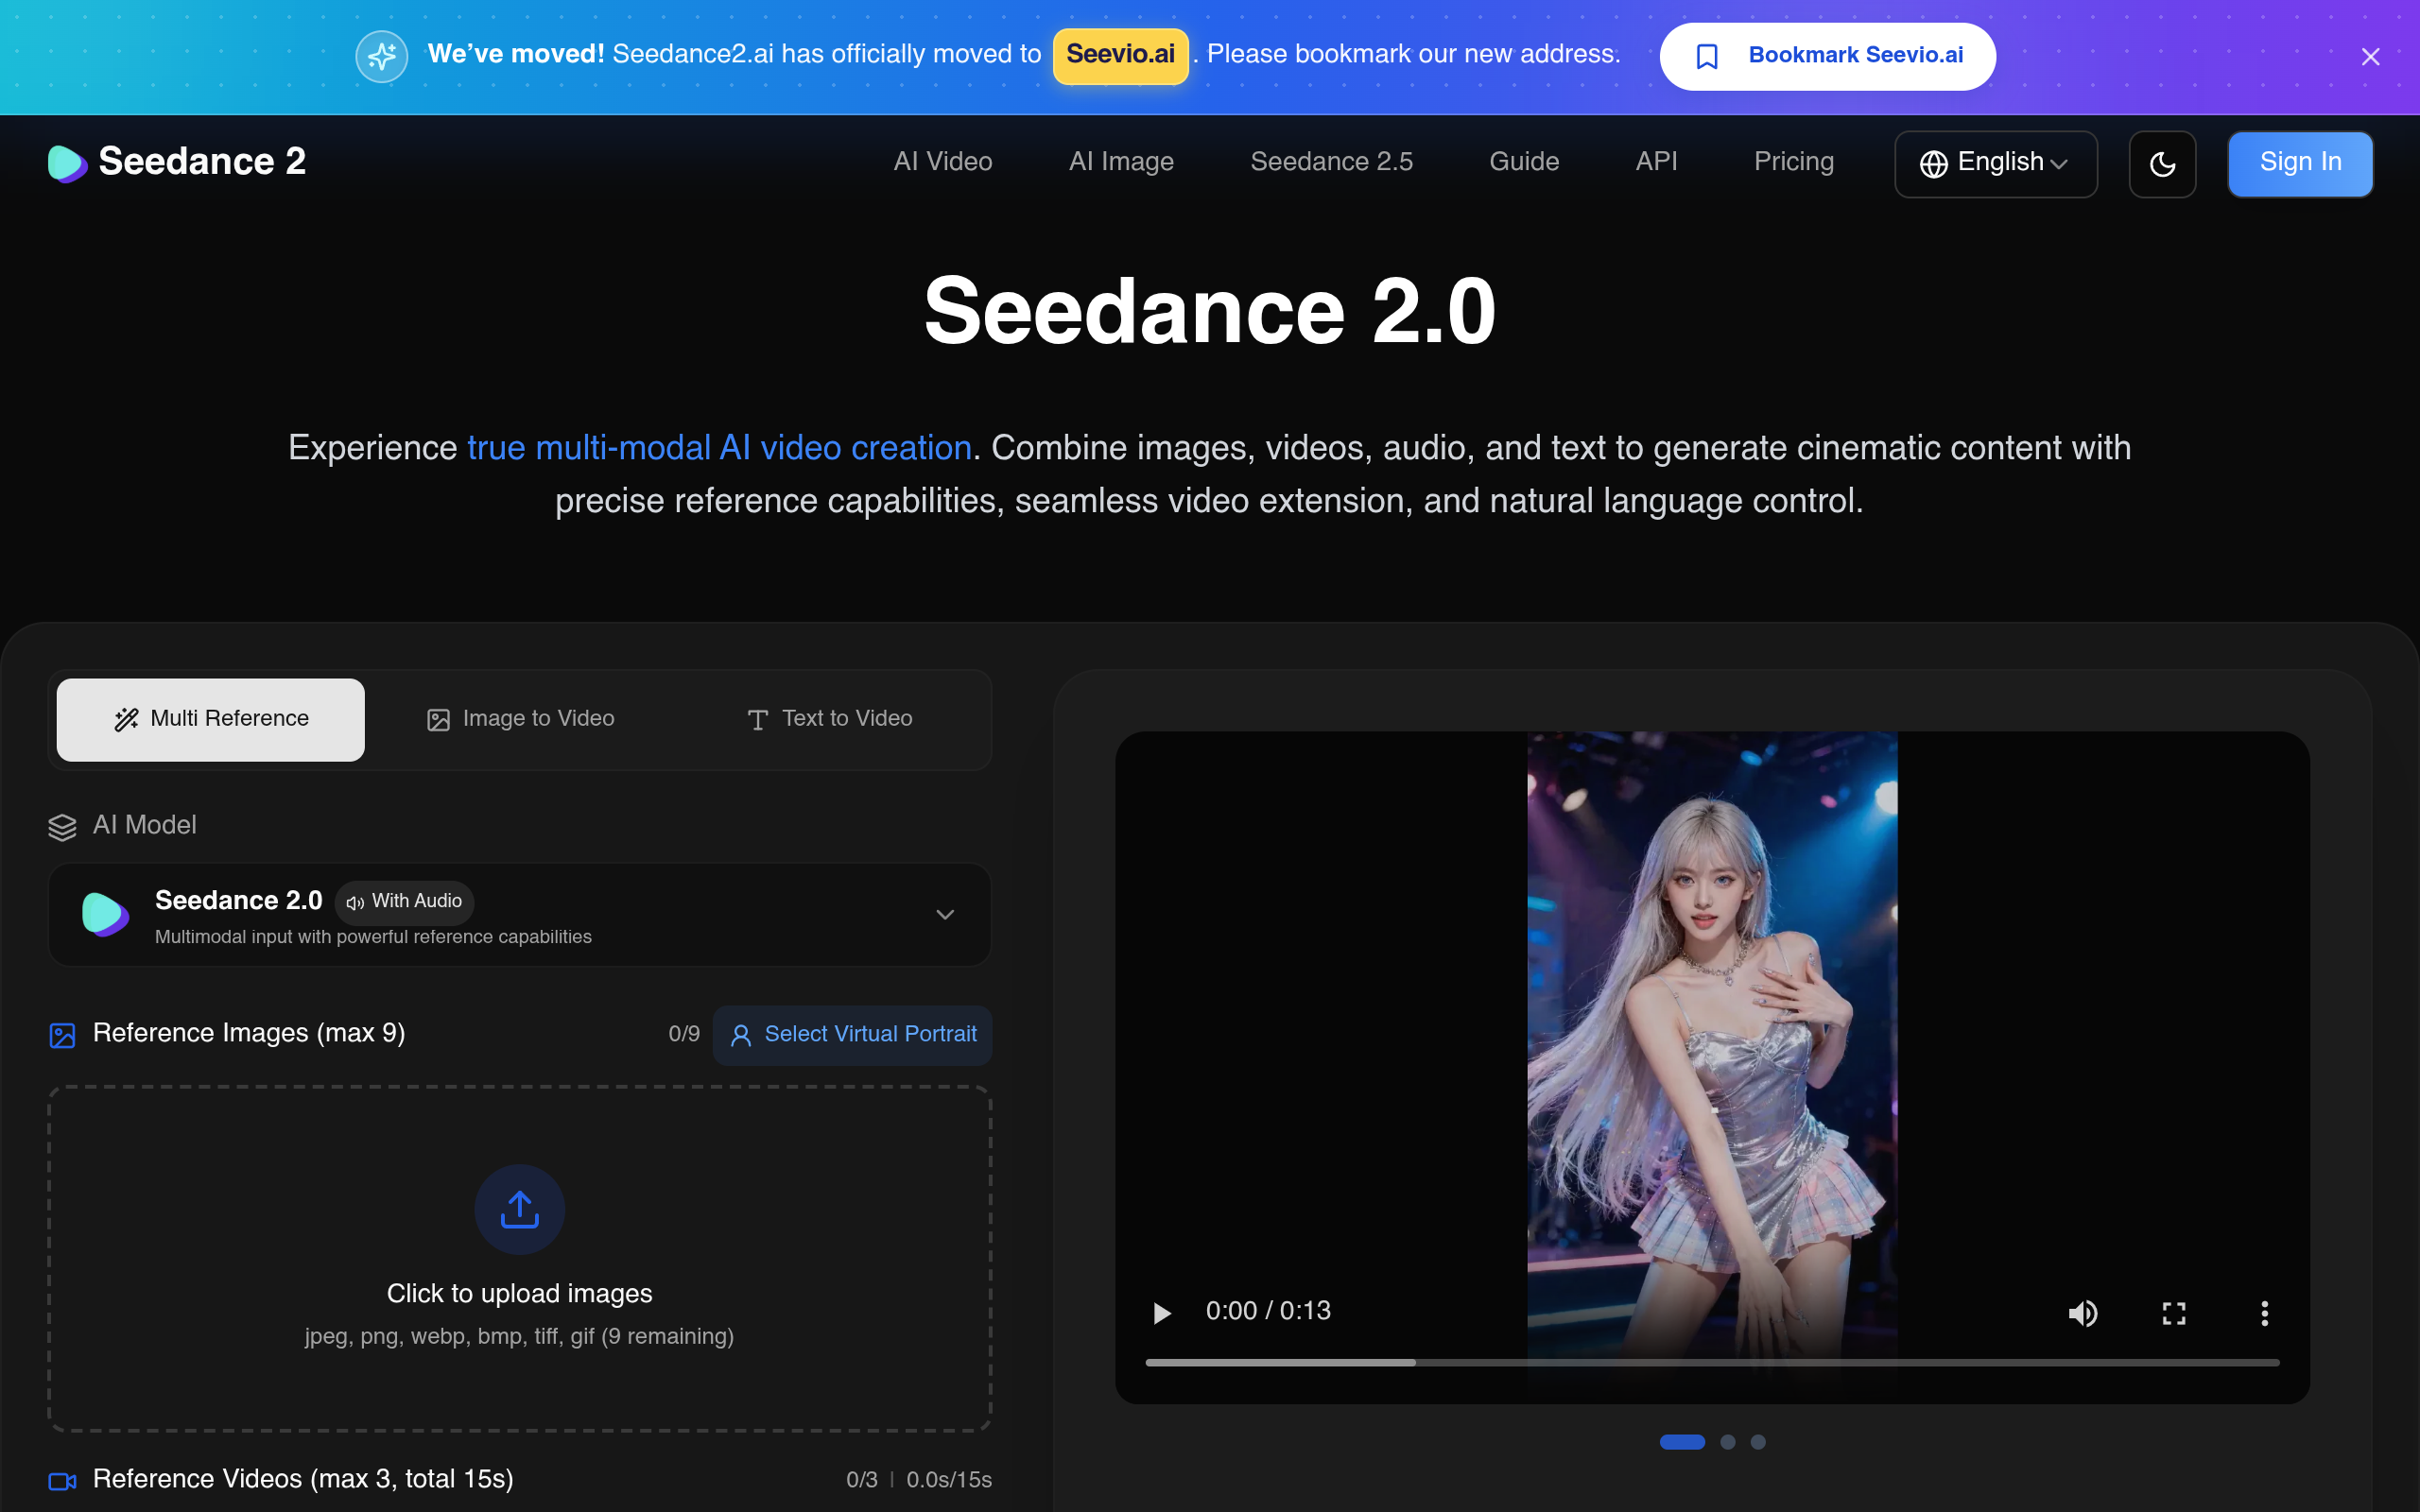Click the video time label '0:00 / 0:13'
2420x1512 pixels.
click(x=1268, y=1311)
